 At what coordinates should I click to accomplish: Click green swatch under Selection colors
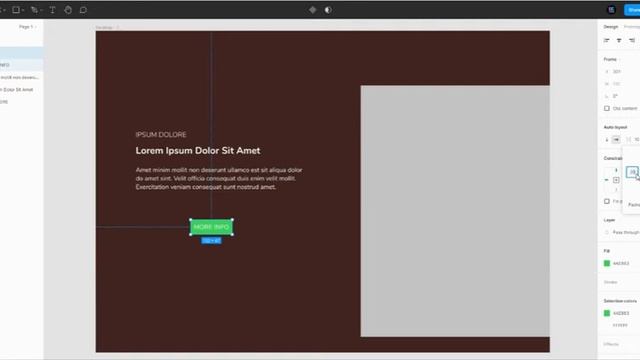coord(607,313)
